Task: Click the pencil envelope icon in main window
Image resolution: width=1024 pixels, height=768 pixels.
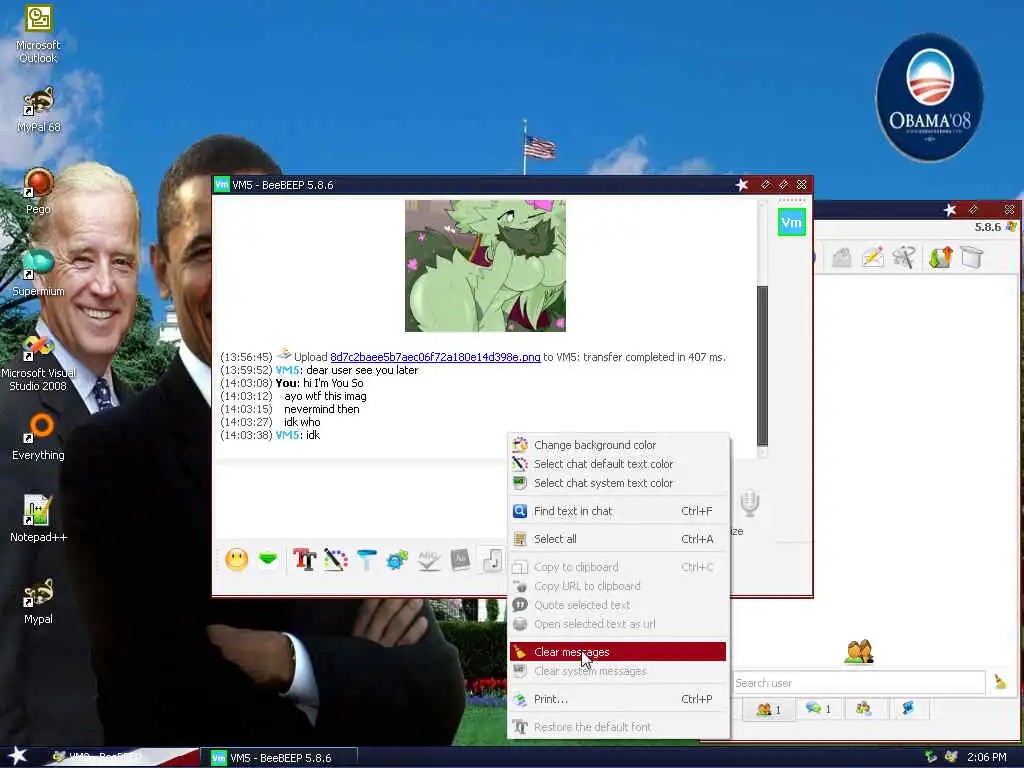Action: [x=872, y=257]
